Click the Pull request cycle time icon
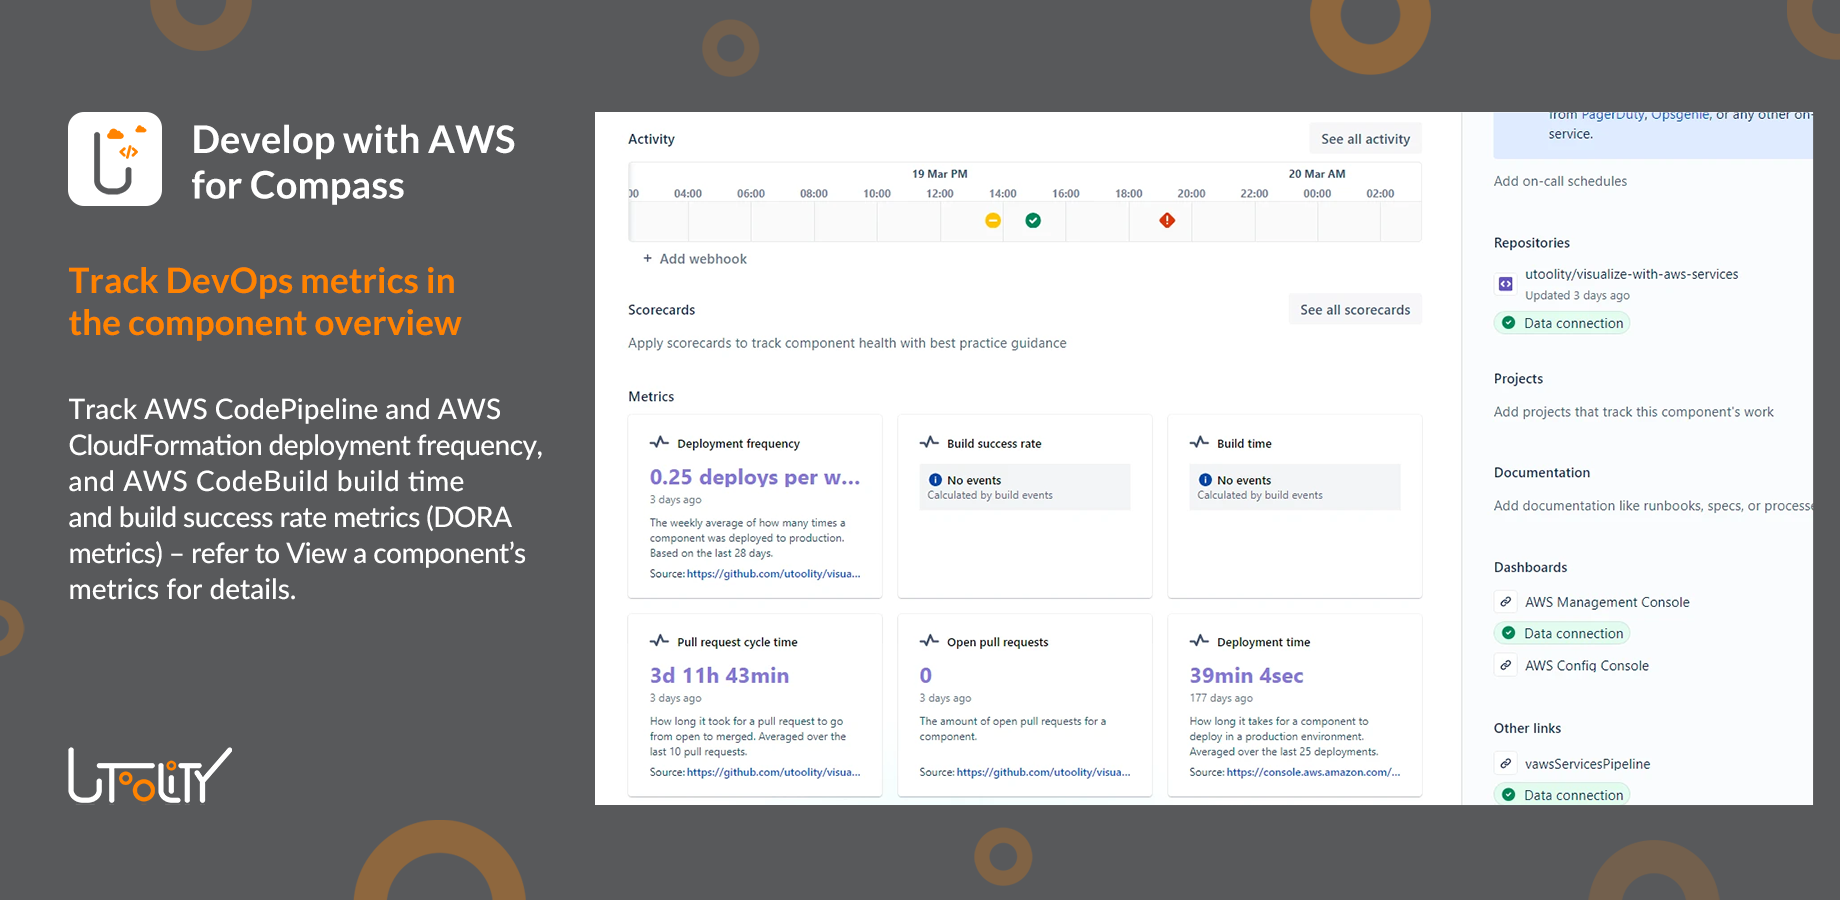Screen dimensions: 1840x900 [x=660, y=641]
